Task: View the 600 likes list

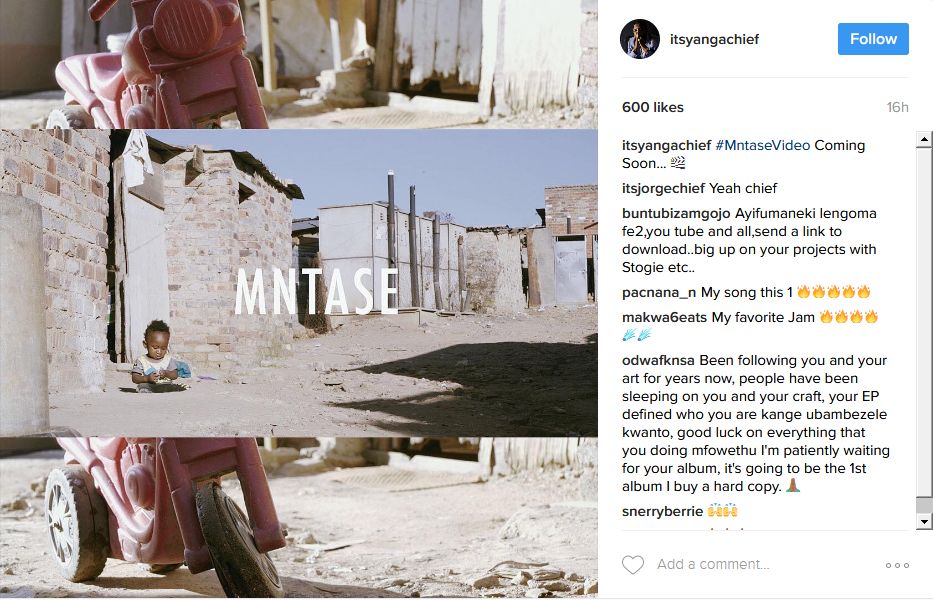Action: coord(653,107)
